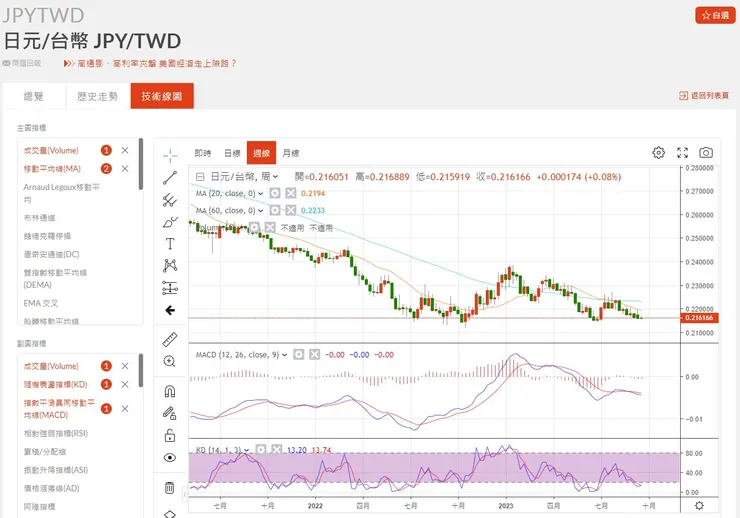Open settings for the chart Volume indicator
This screenshot has width=740, height=518.
(254, 227)
